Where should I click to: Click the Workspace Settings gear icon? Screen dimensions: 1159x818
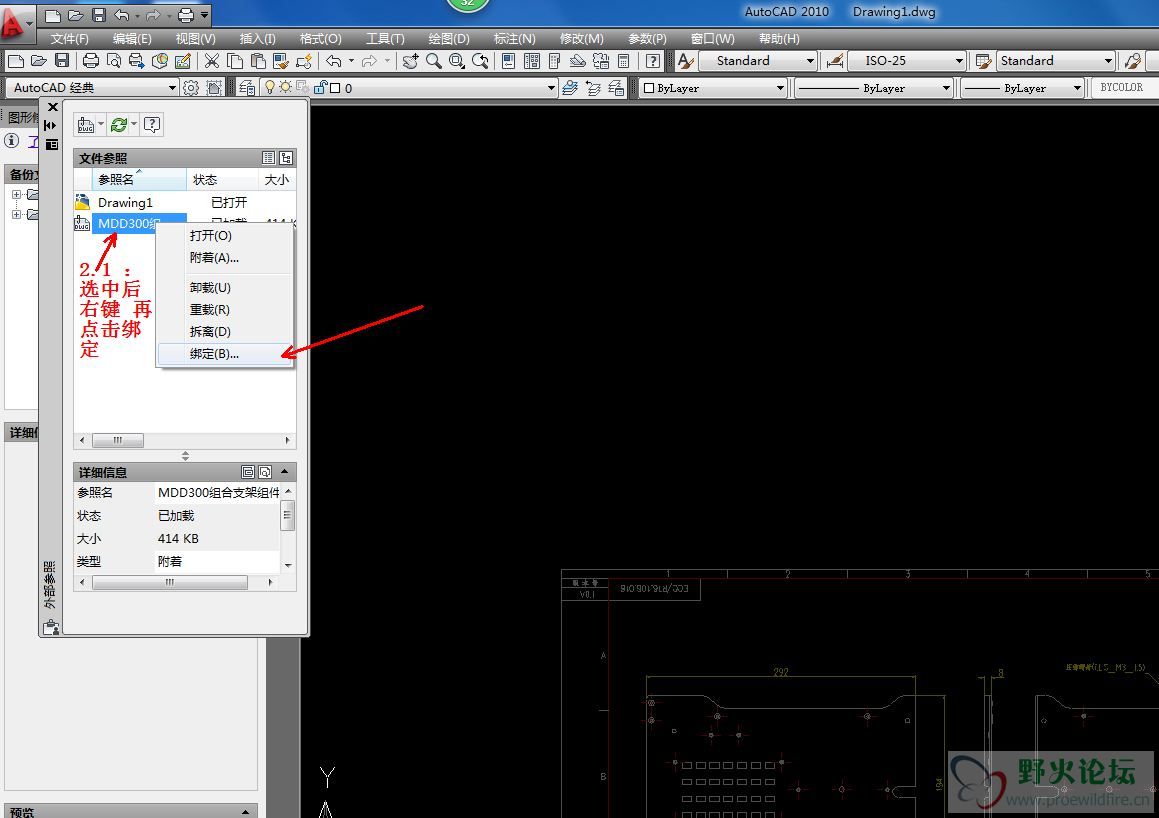point(191,88)
